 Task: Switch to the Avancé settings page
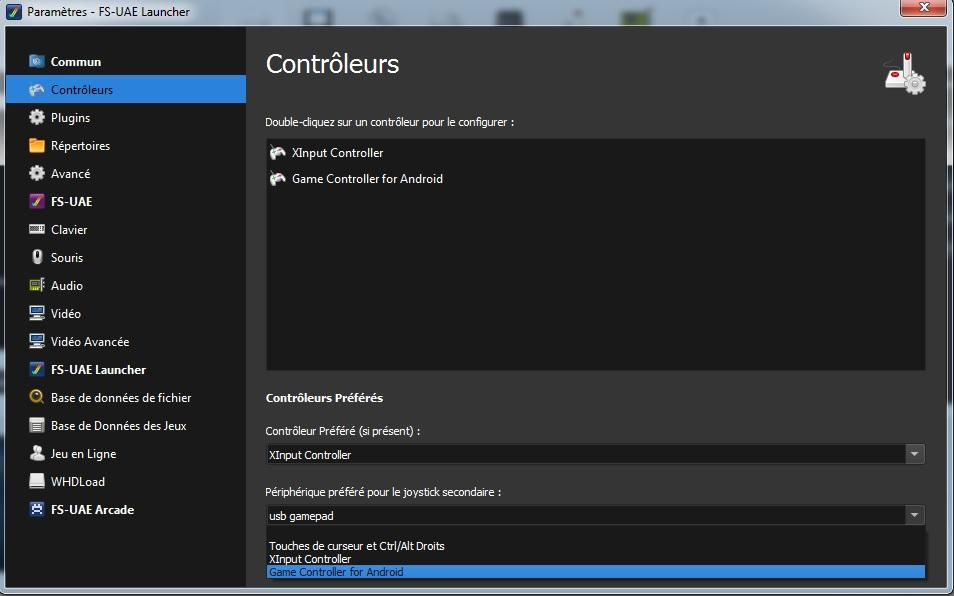(x=126, y=173)
